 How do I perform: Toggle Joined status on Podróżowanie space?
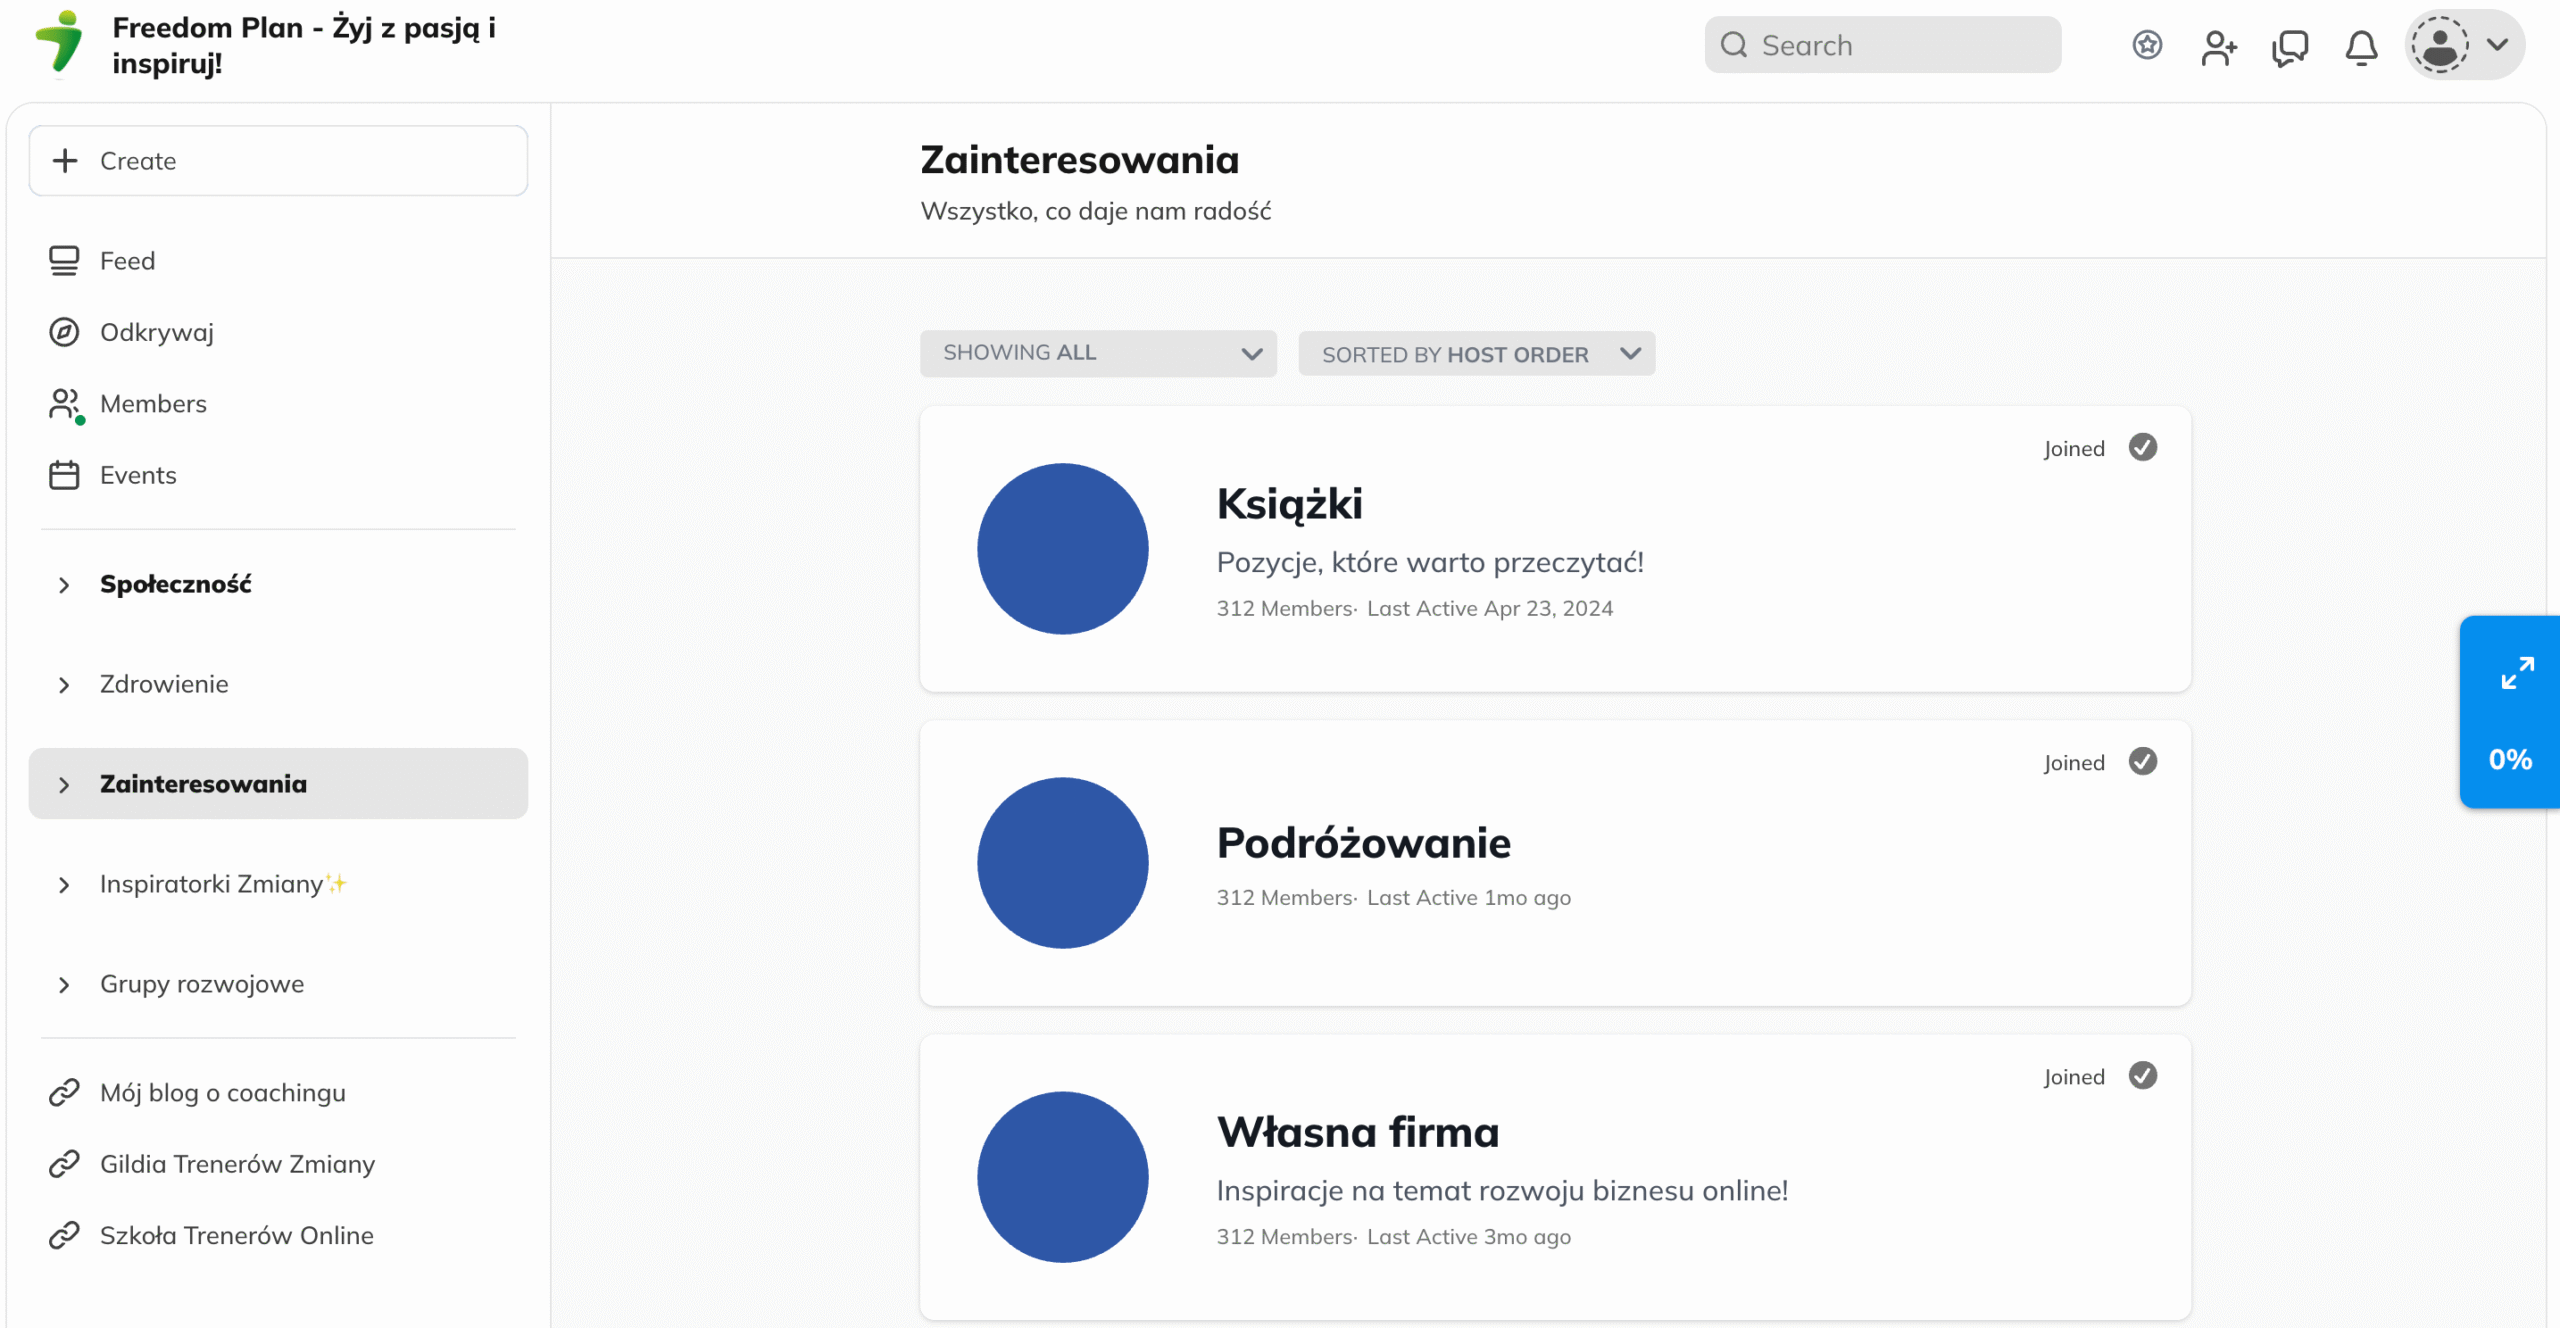(2142, 761)
